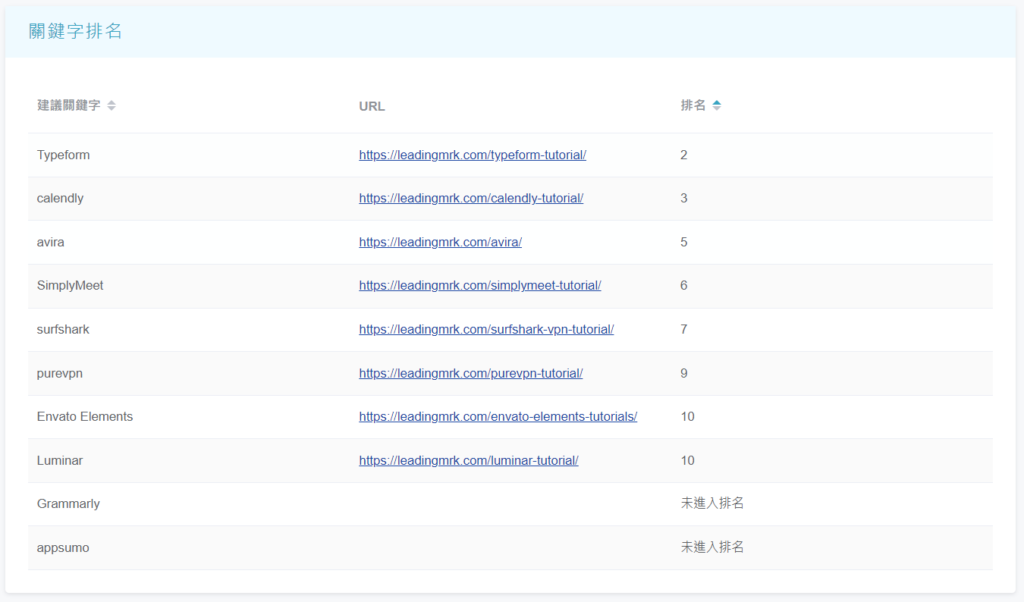1024x602 pixels.
Task: Click rank 10 in the Envato Elements row
Action: (x=687, y=417)
